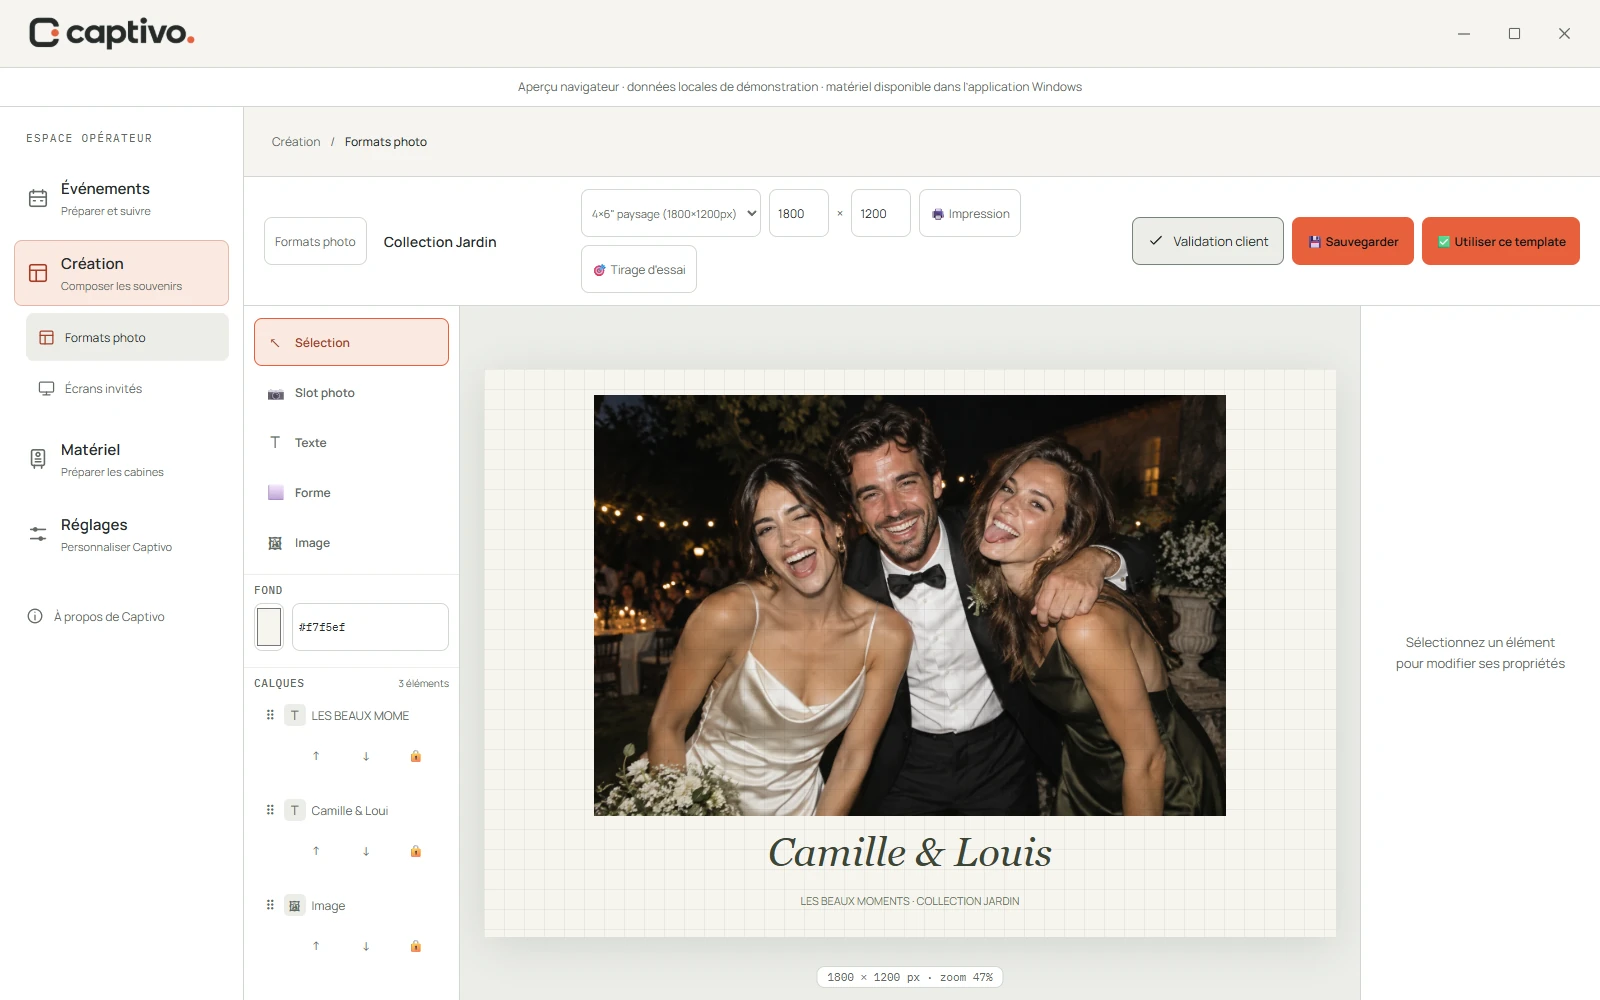
Task: Select Écrans invités in sidebar
Action: tap(127, 388)
